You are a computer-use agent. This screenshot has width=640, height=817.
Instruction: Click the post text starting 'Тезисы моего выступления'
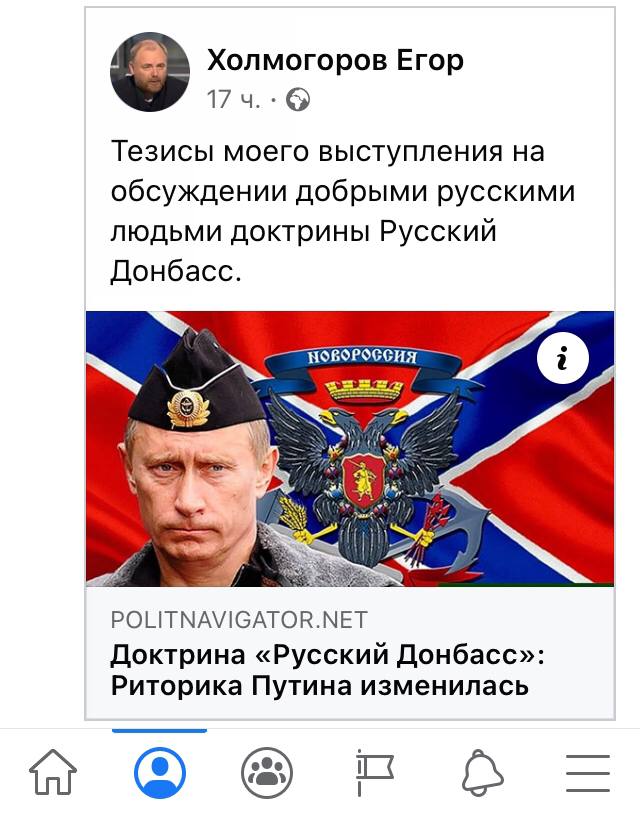(x=343, y=211)
